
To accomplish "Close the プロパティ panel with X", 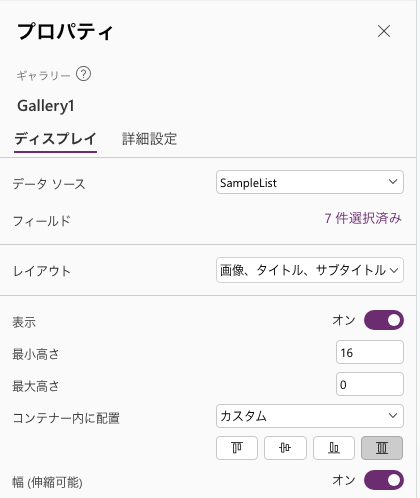I will coord(384,31).
